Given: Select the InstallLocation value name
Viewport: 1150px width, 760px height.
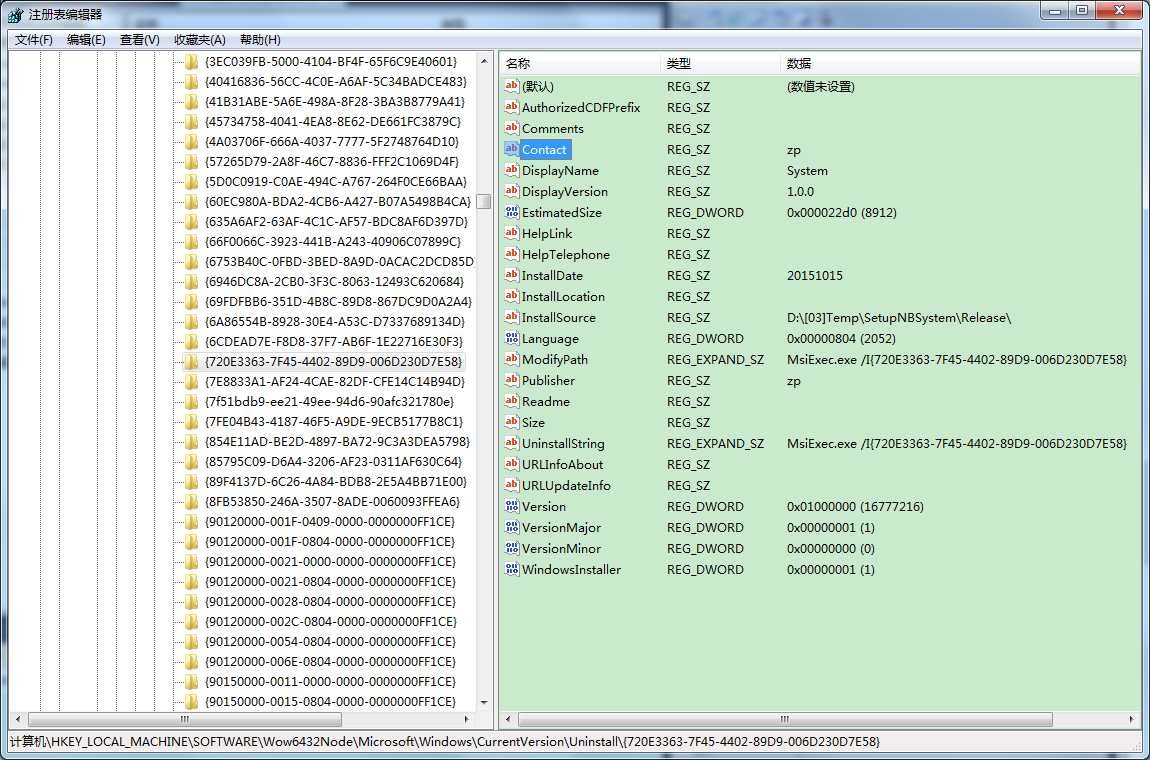Looking at the screenshot, I should [563, 296].
